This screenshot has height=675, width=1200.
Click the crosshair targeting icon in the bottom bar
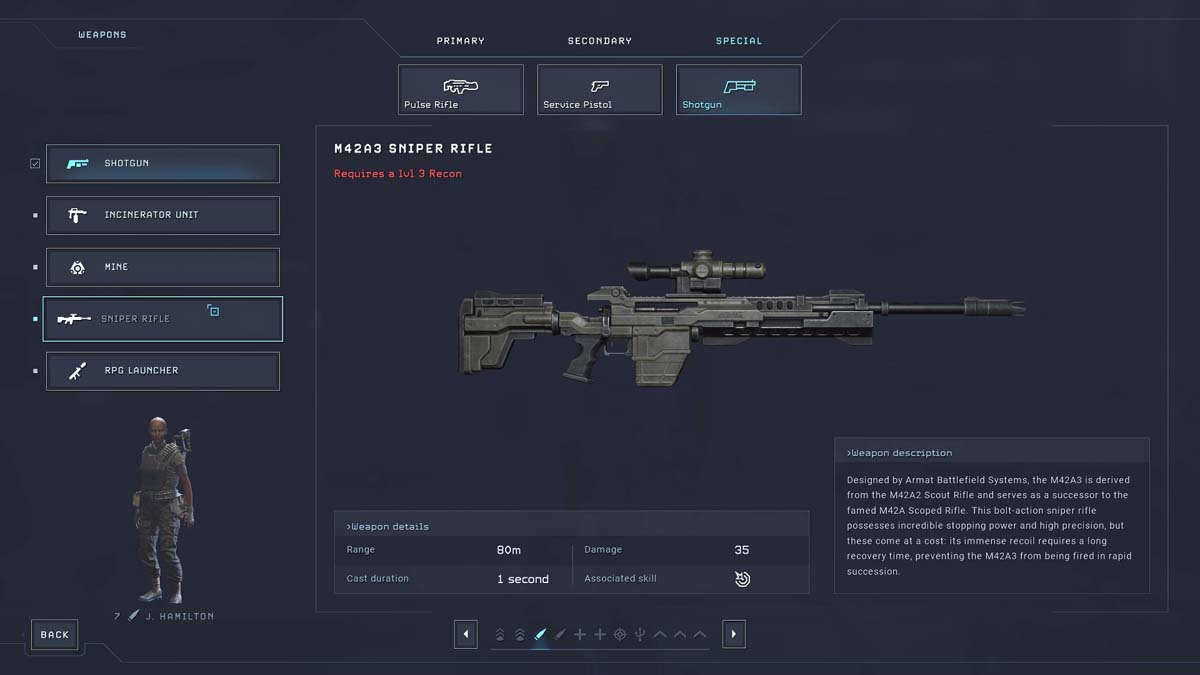tap(620, 634)
